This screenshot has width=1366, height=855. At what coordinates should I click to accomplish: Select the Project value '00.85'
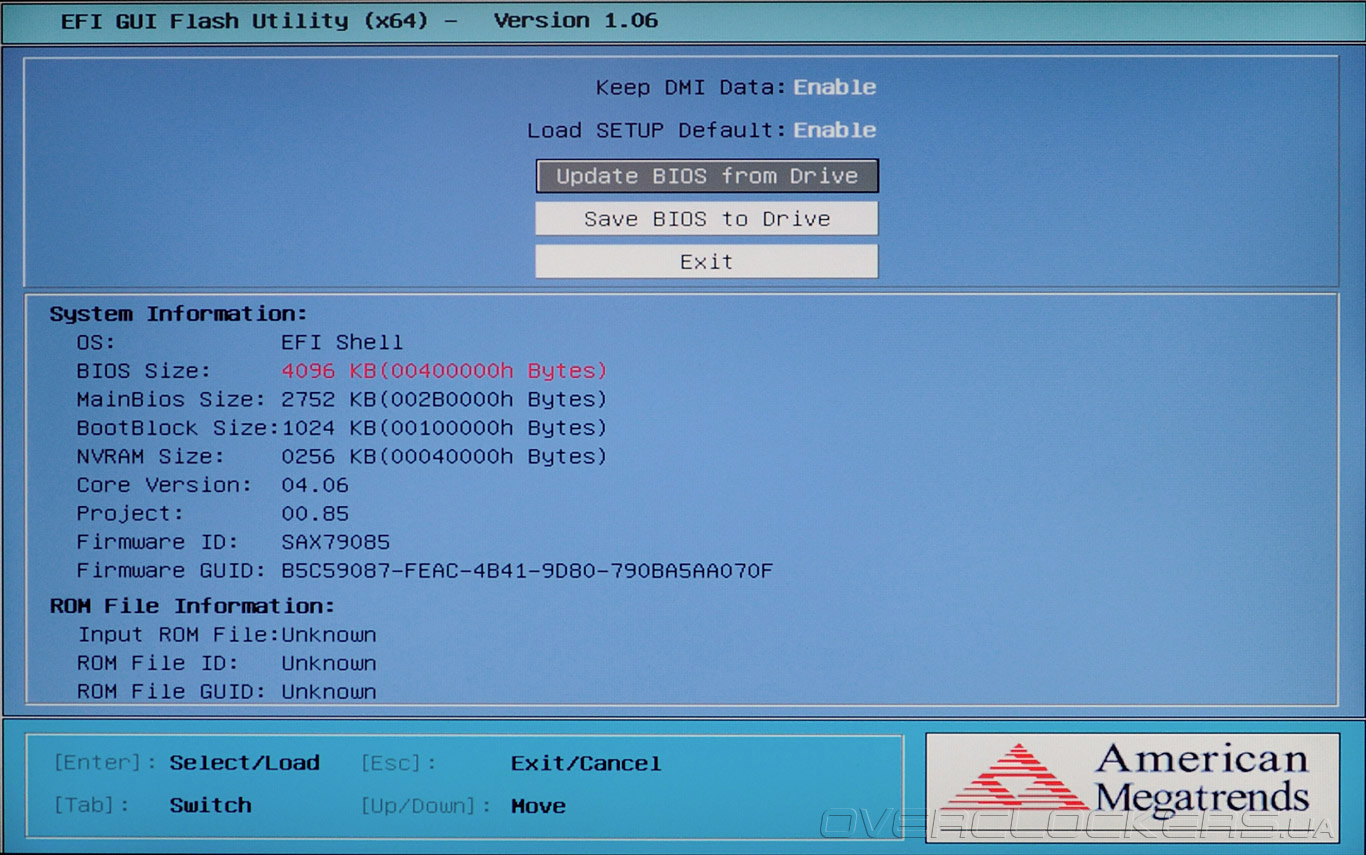click(315, 514)
